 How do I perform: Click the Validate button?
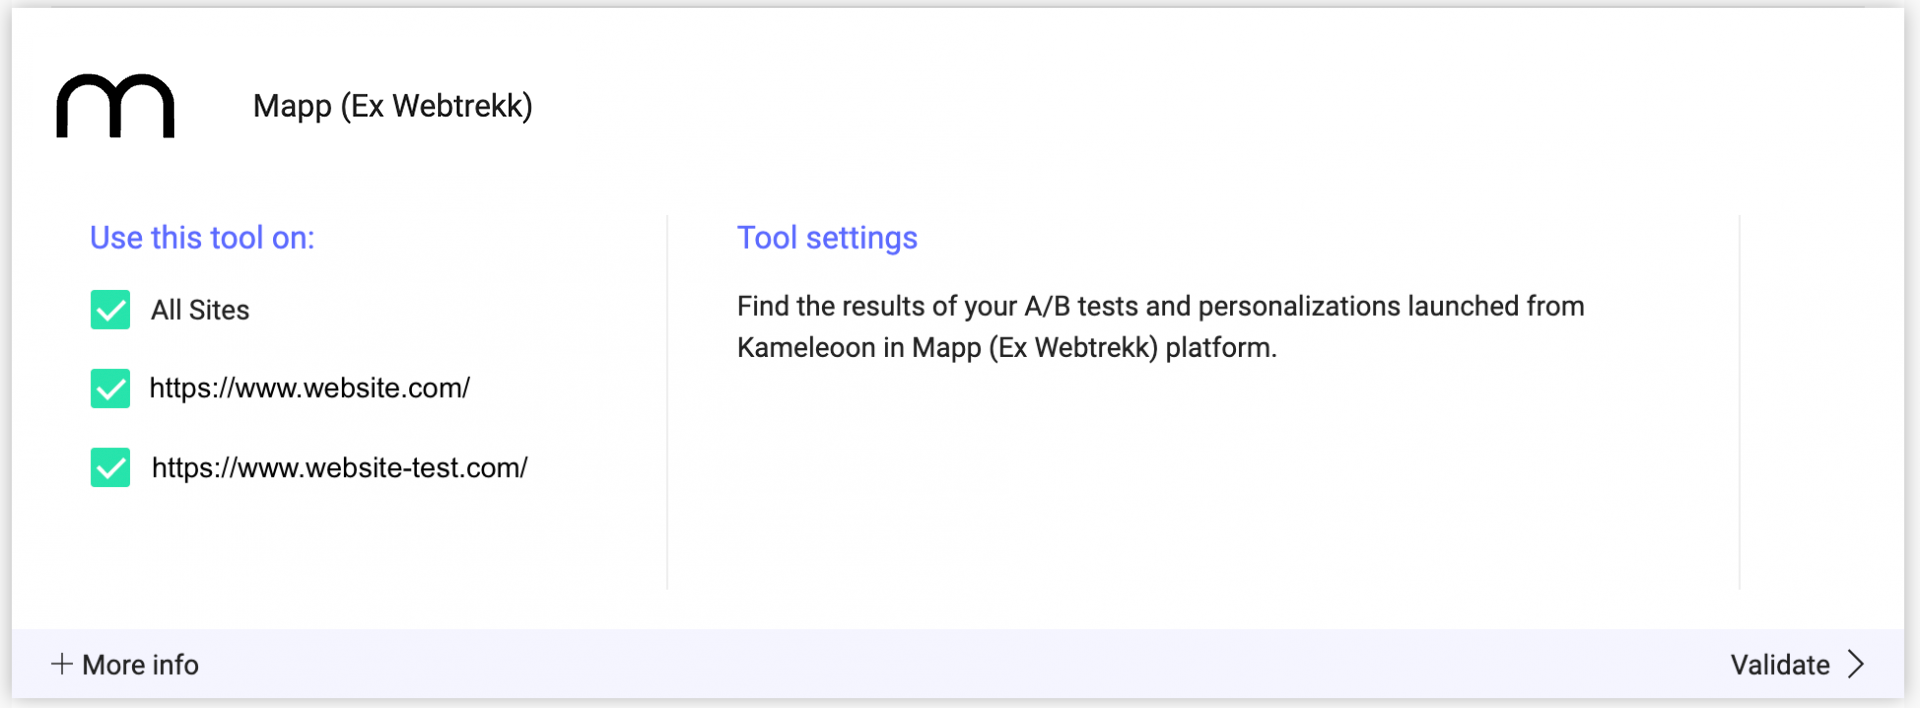click(x=1798, y=664)
